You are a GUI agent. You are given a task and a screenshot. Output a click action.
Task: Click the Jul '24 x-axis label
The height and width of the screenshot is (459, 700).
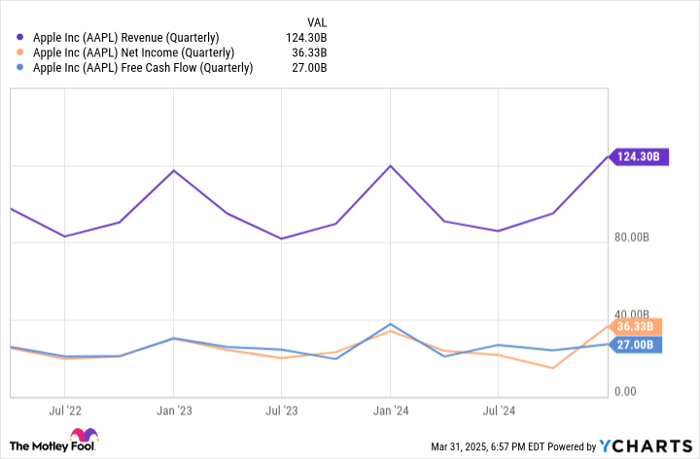[x=498, y=410]
